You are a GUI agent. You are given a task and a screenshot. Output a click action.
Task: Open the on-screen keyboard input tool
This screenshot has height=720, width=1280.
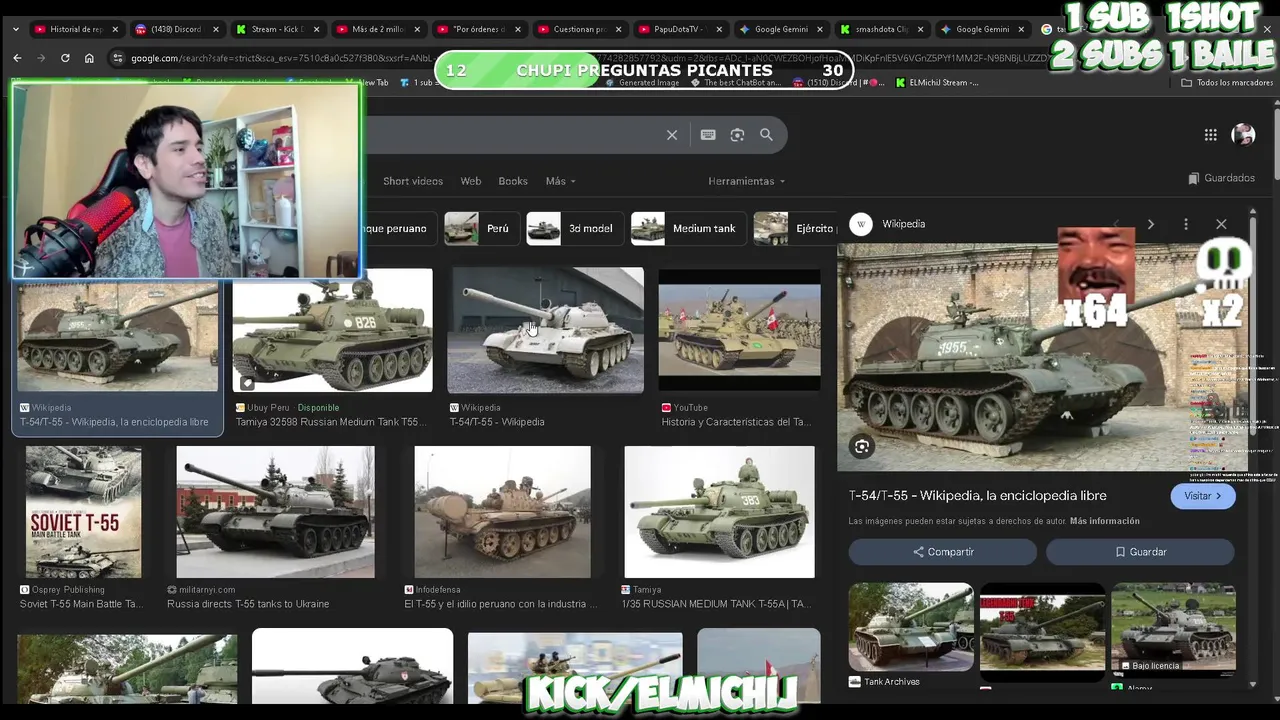(x=708, y=135)
